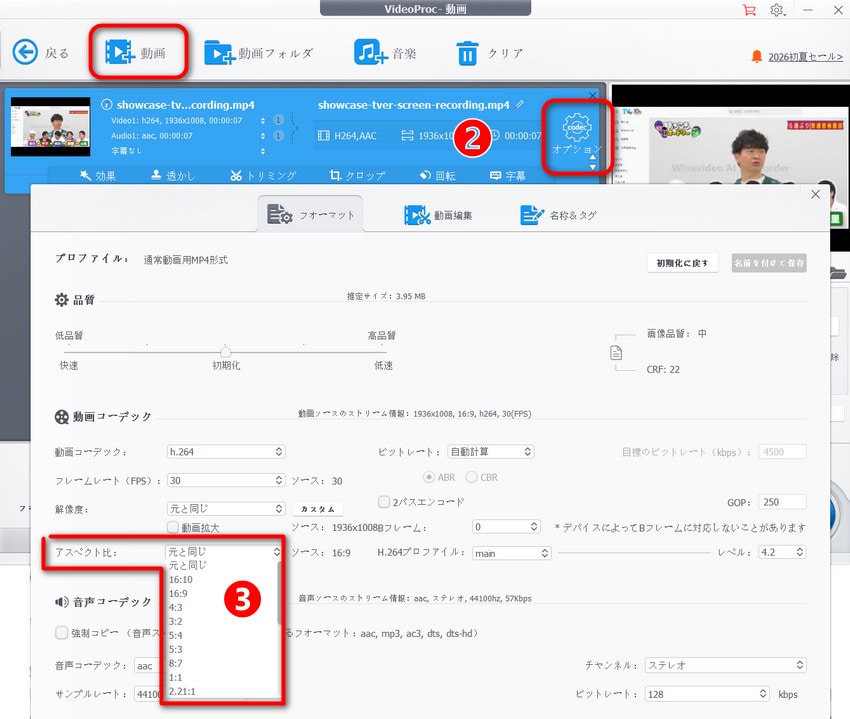Viewport: 850px width, 719px height.
Task: Open the 動画フォルダ add-folder icon
Action: [x=219, y=53]
